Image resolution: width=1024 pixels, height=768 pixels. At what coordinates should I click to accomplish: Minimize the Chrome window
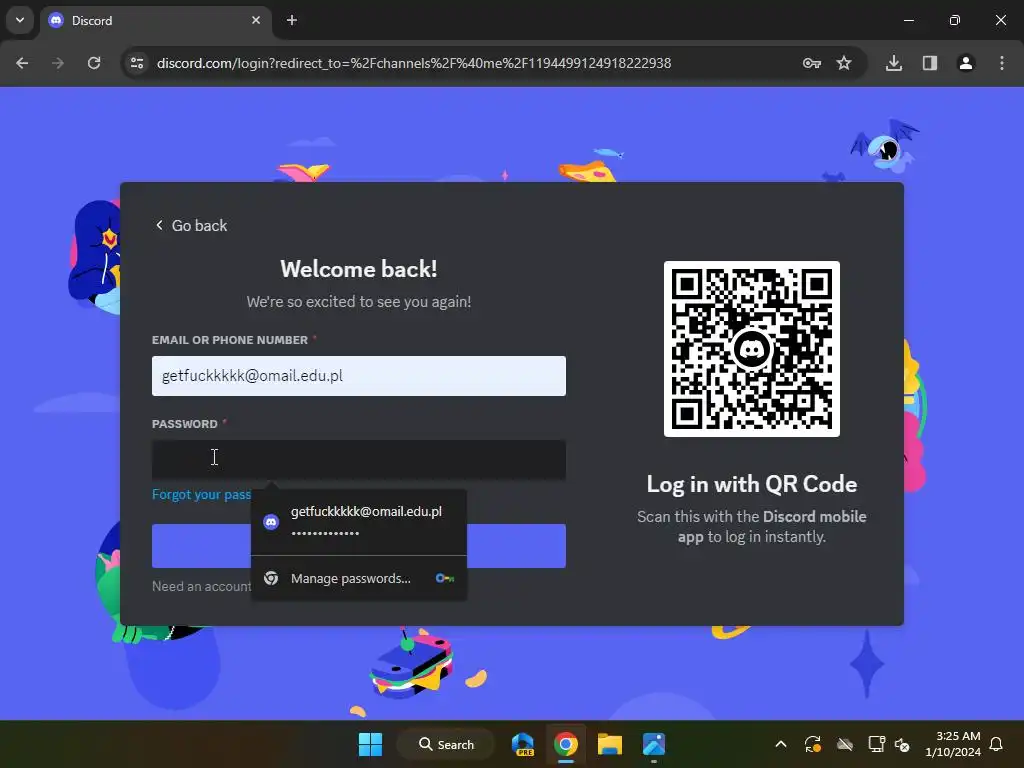(x=908, y=20)
